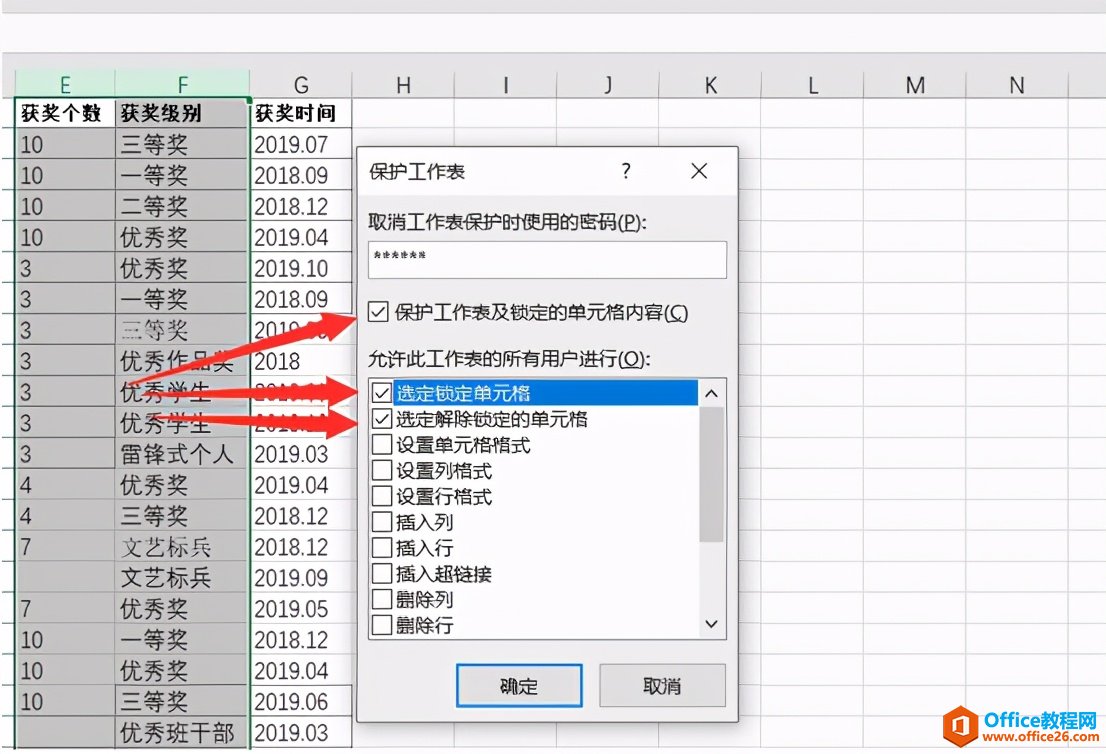Select column L header

(813, 84)
